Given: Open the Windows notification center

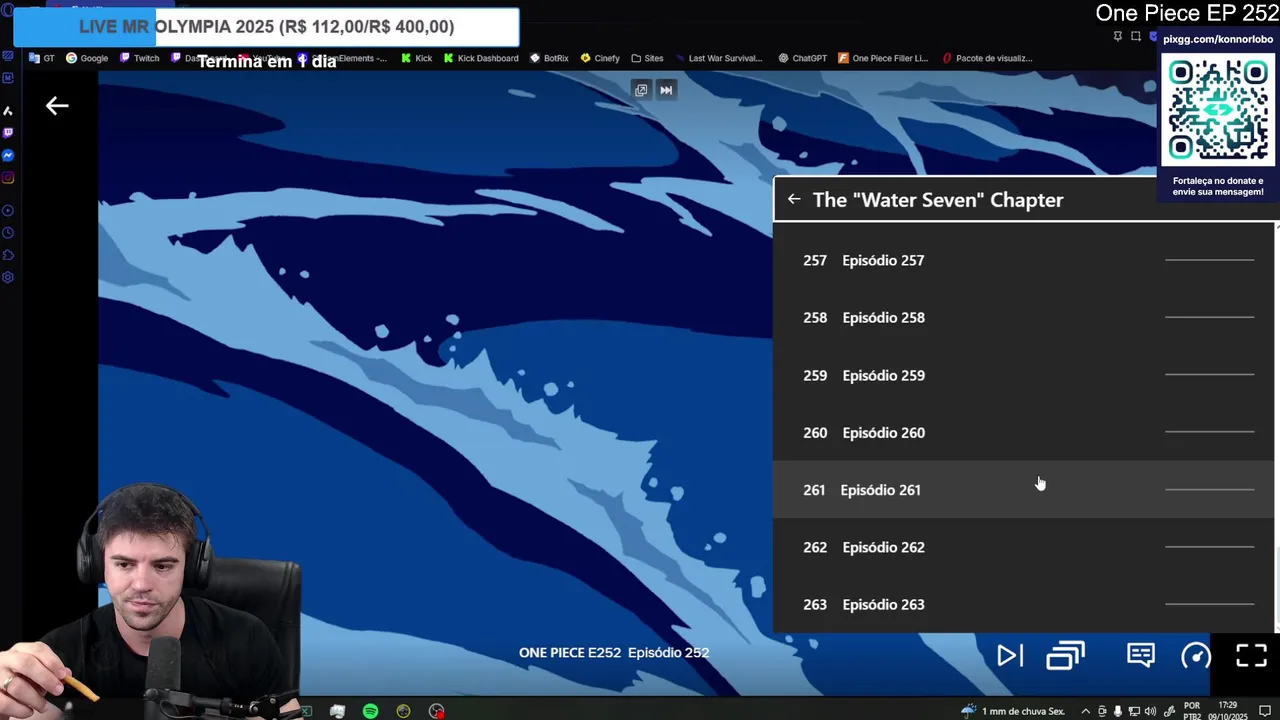Looking at the screenshot, I should (1265, 711).
